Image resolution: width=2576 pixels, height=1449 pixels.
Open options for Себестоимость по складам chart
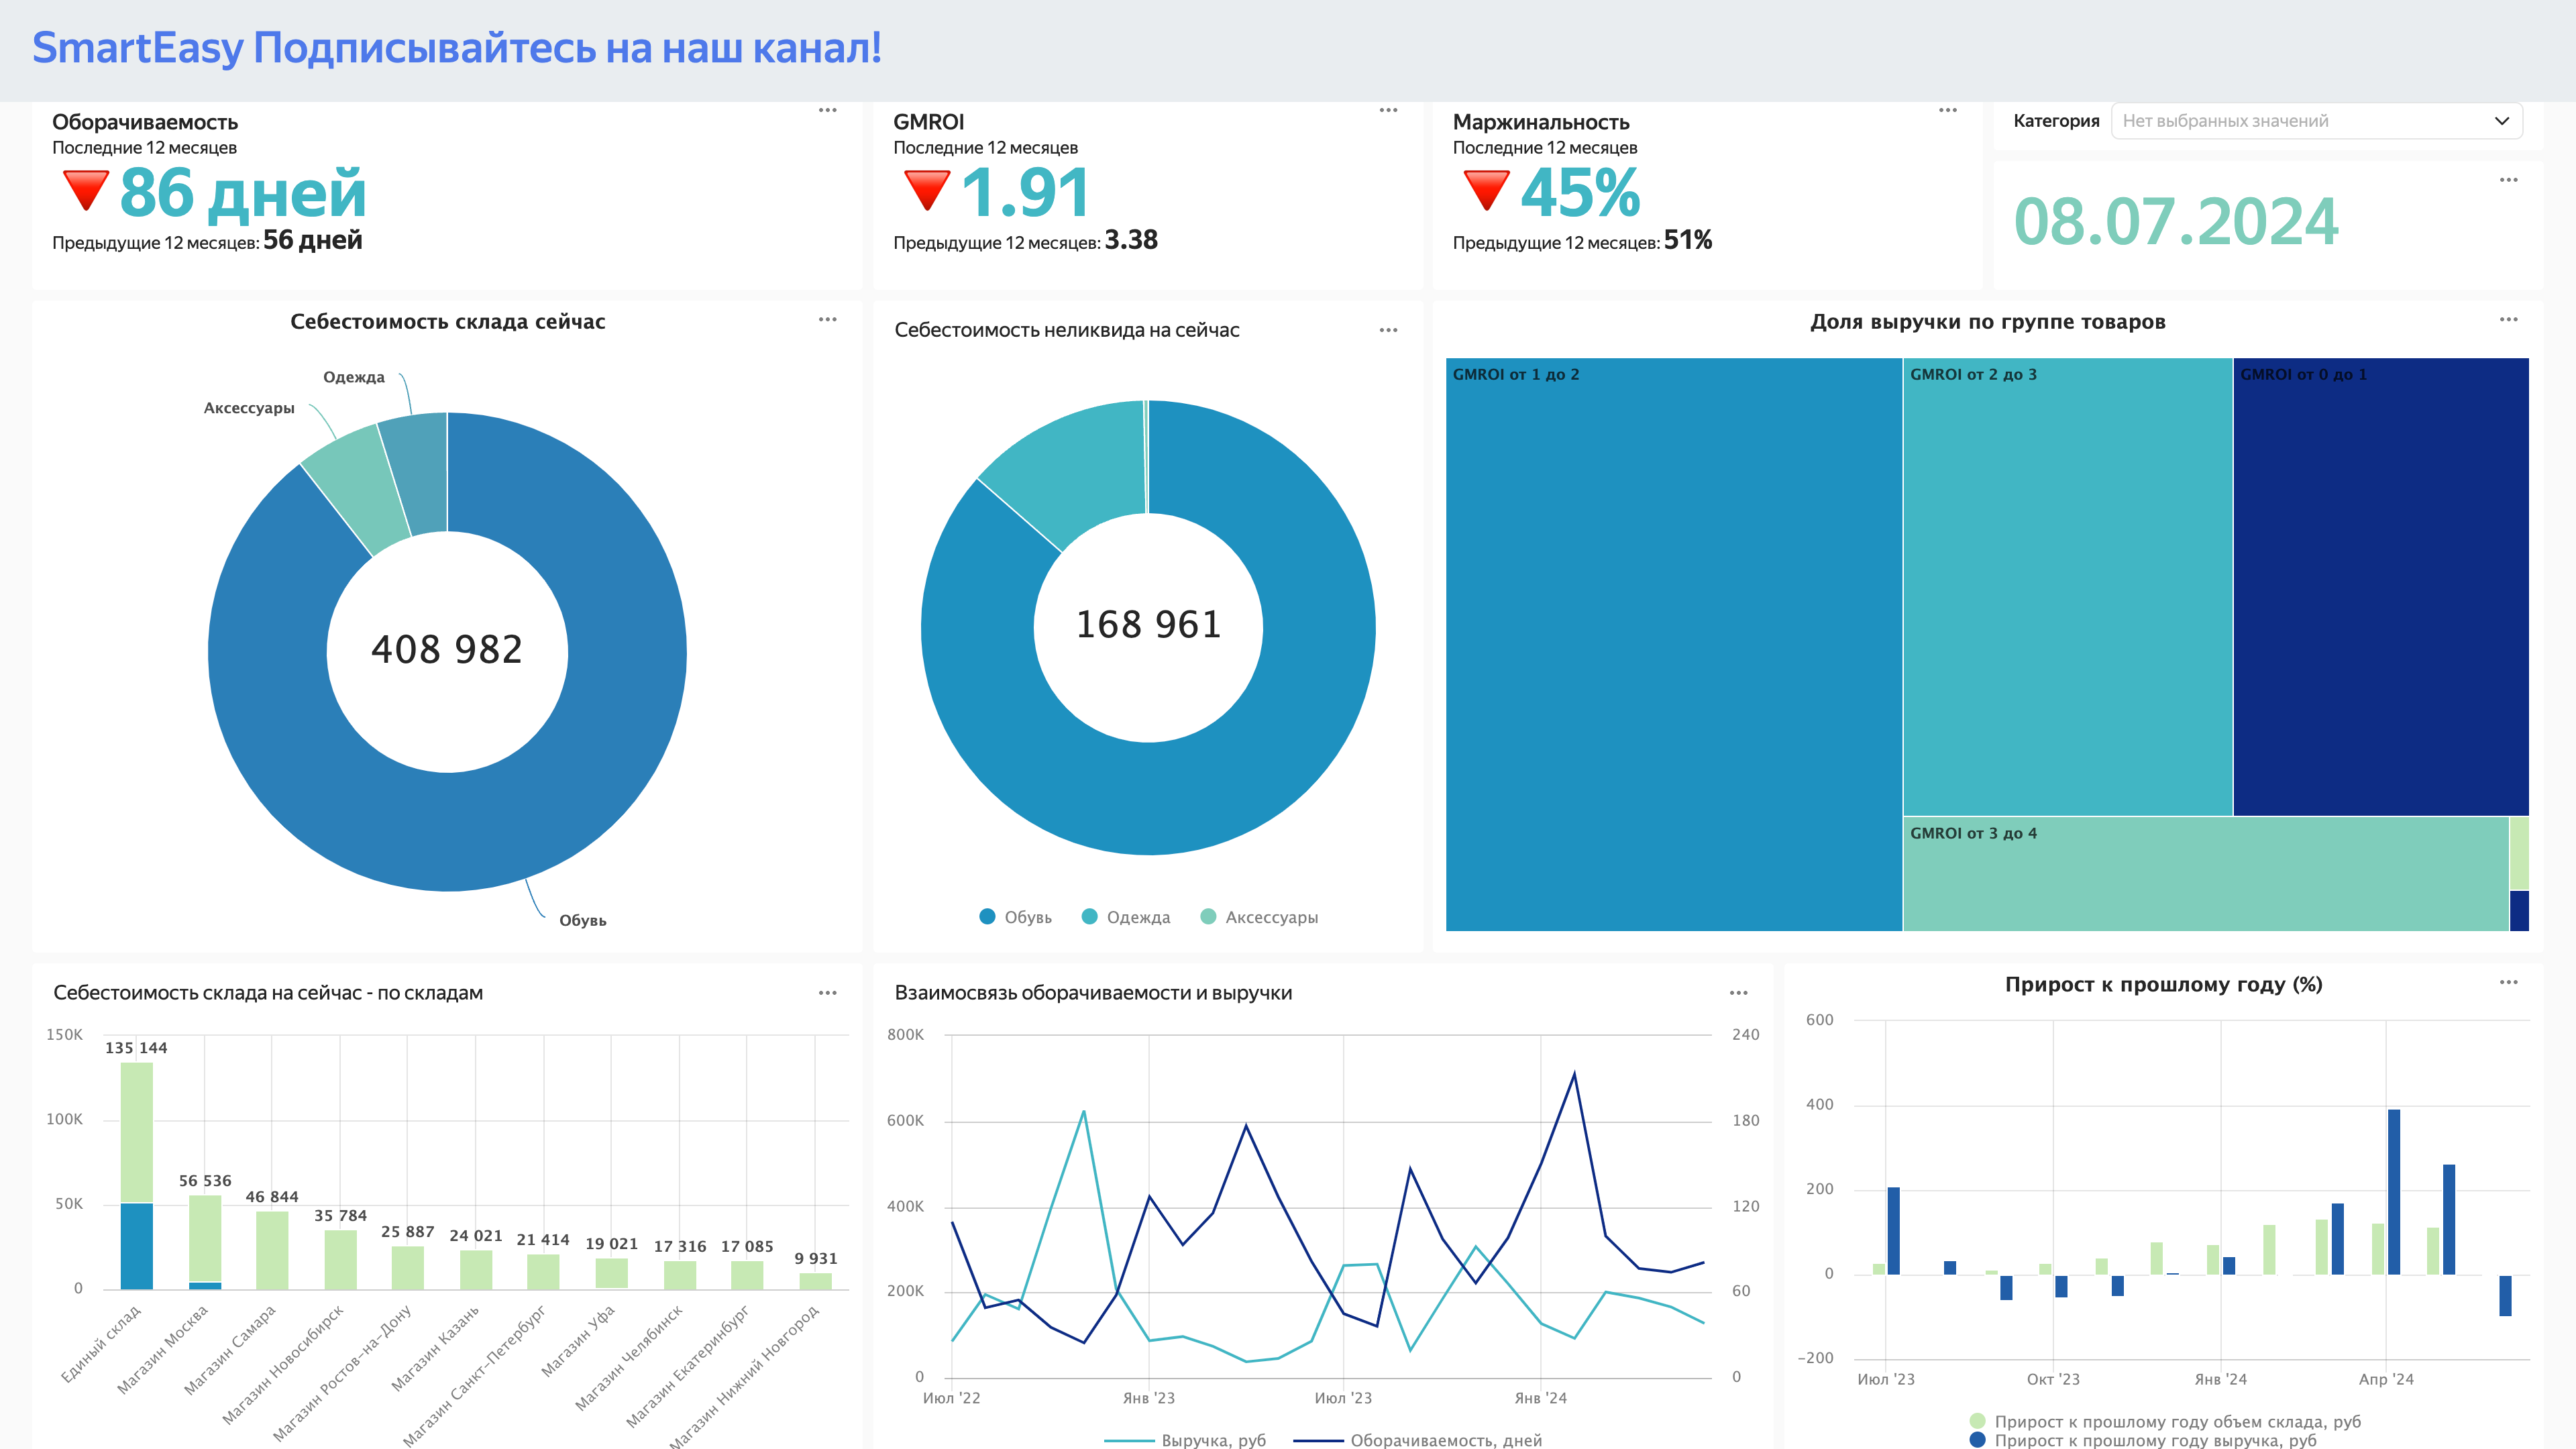pyautogui.click(x=827, y=993)
